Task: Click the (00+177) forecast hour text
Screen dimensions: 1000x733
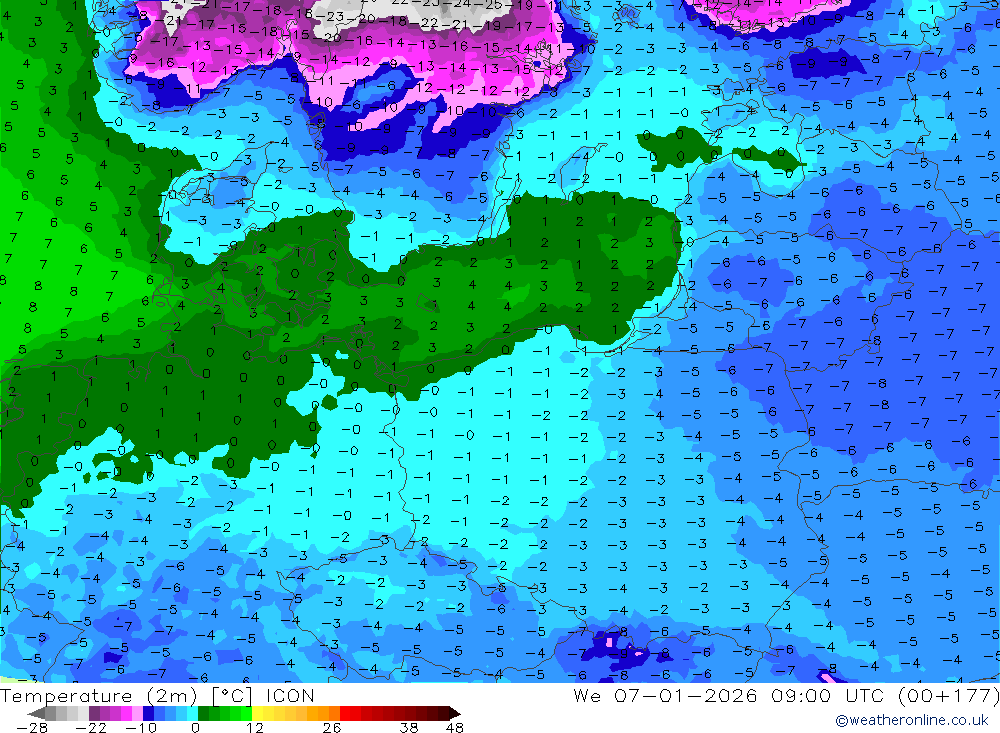Action: (948, 695)
